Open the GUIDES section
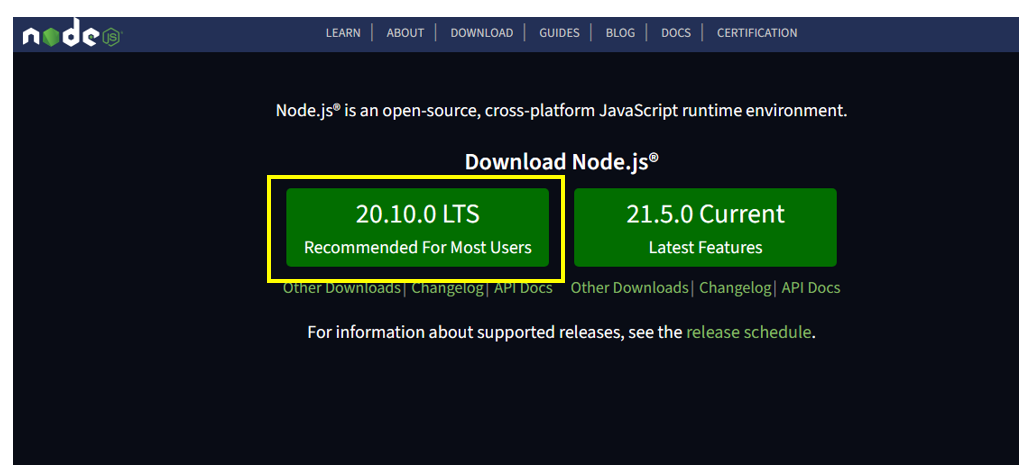 click(x=559, y=33)
